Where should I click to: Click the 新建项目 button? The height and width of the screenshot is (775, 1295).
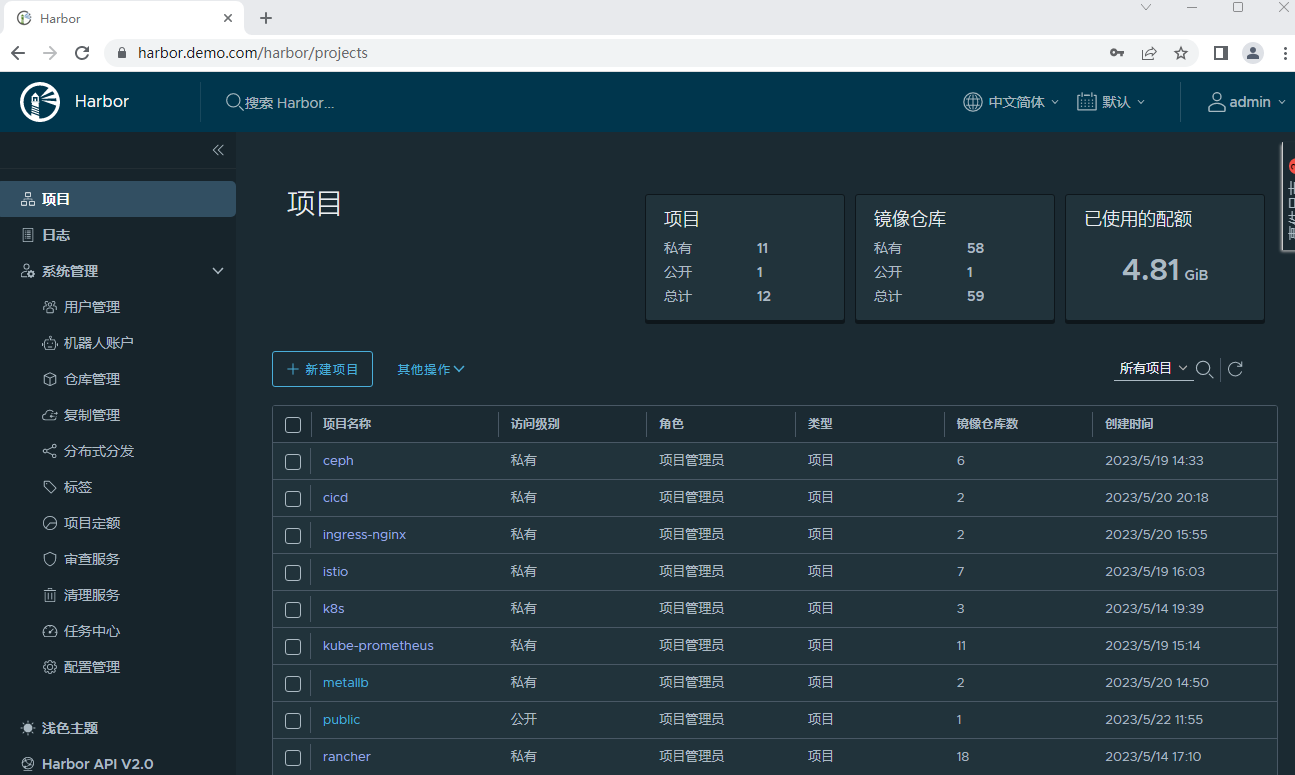point(322,369)
